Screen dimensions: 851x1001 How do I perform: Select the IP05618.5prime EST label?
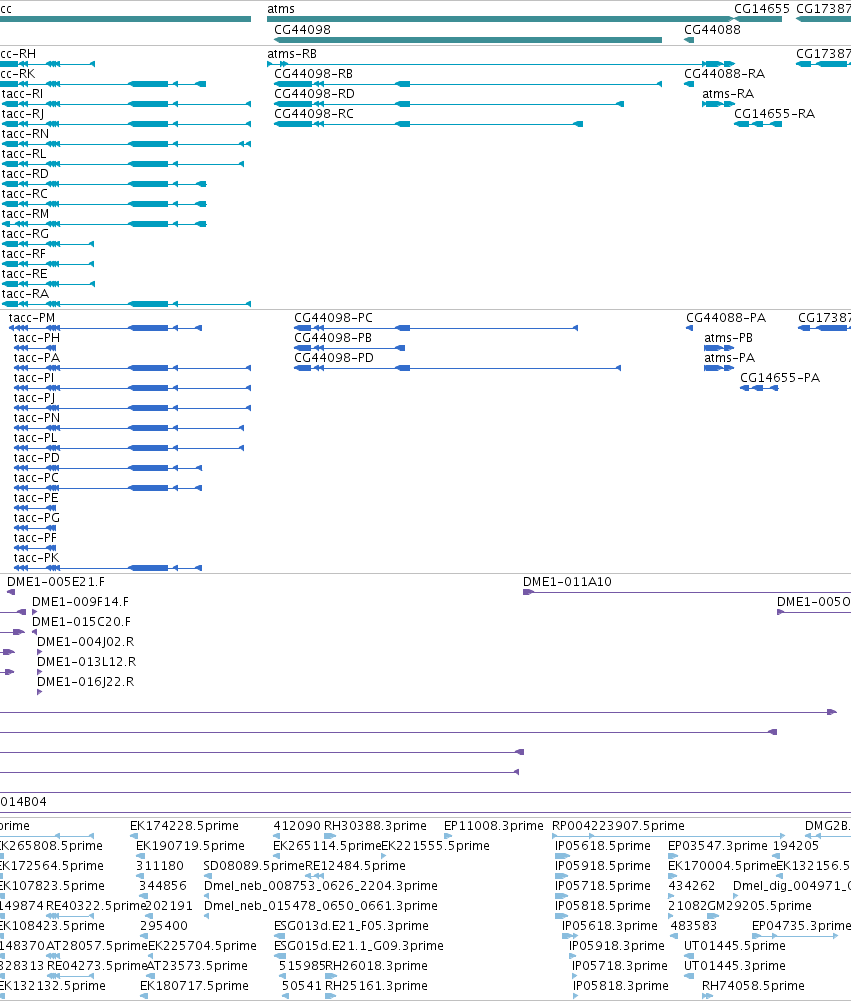tap(603, 845)
